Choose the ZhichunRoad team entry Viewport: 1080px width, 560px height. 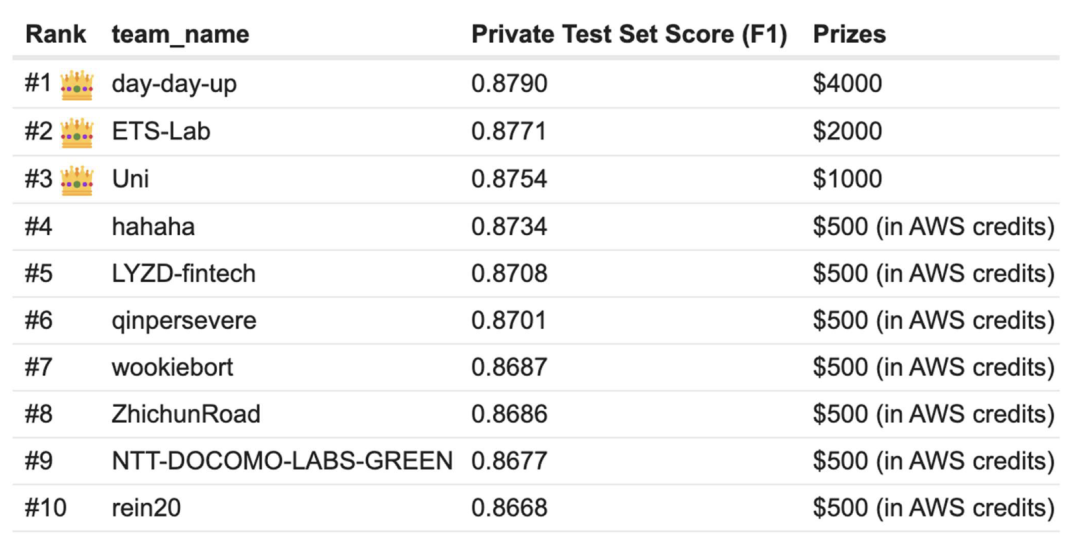(186, 414)
